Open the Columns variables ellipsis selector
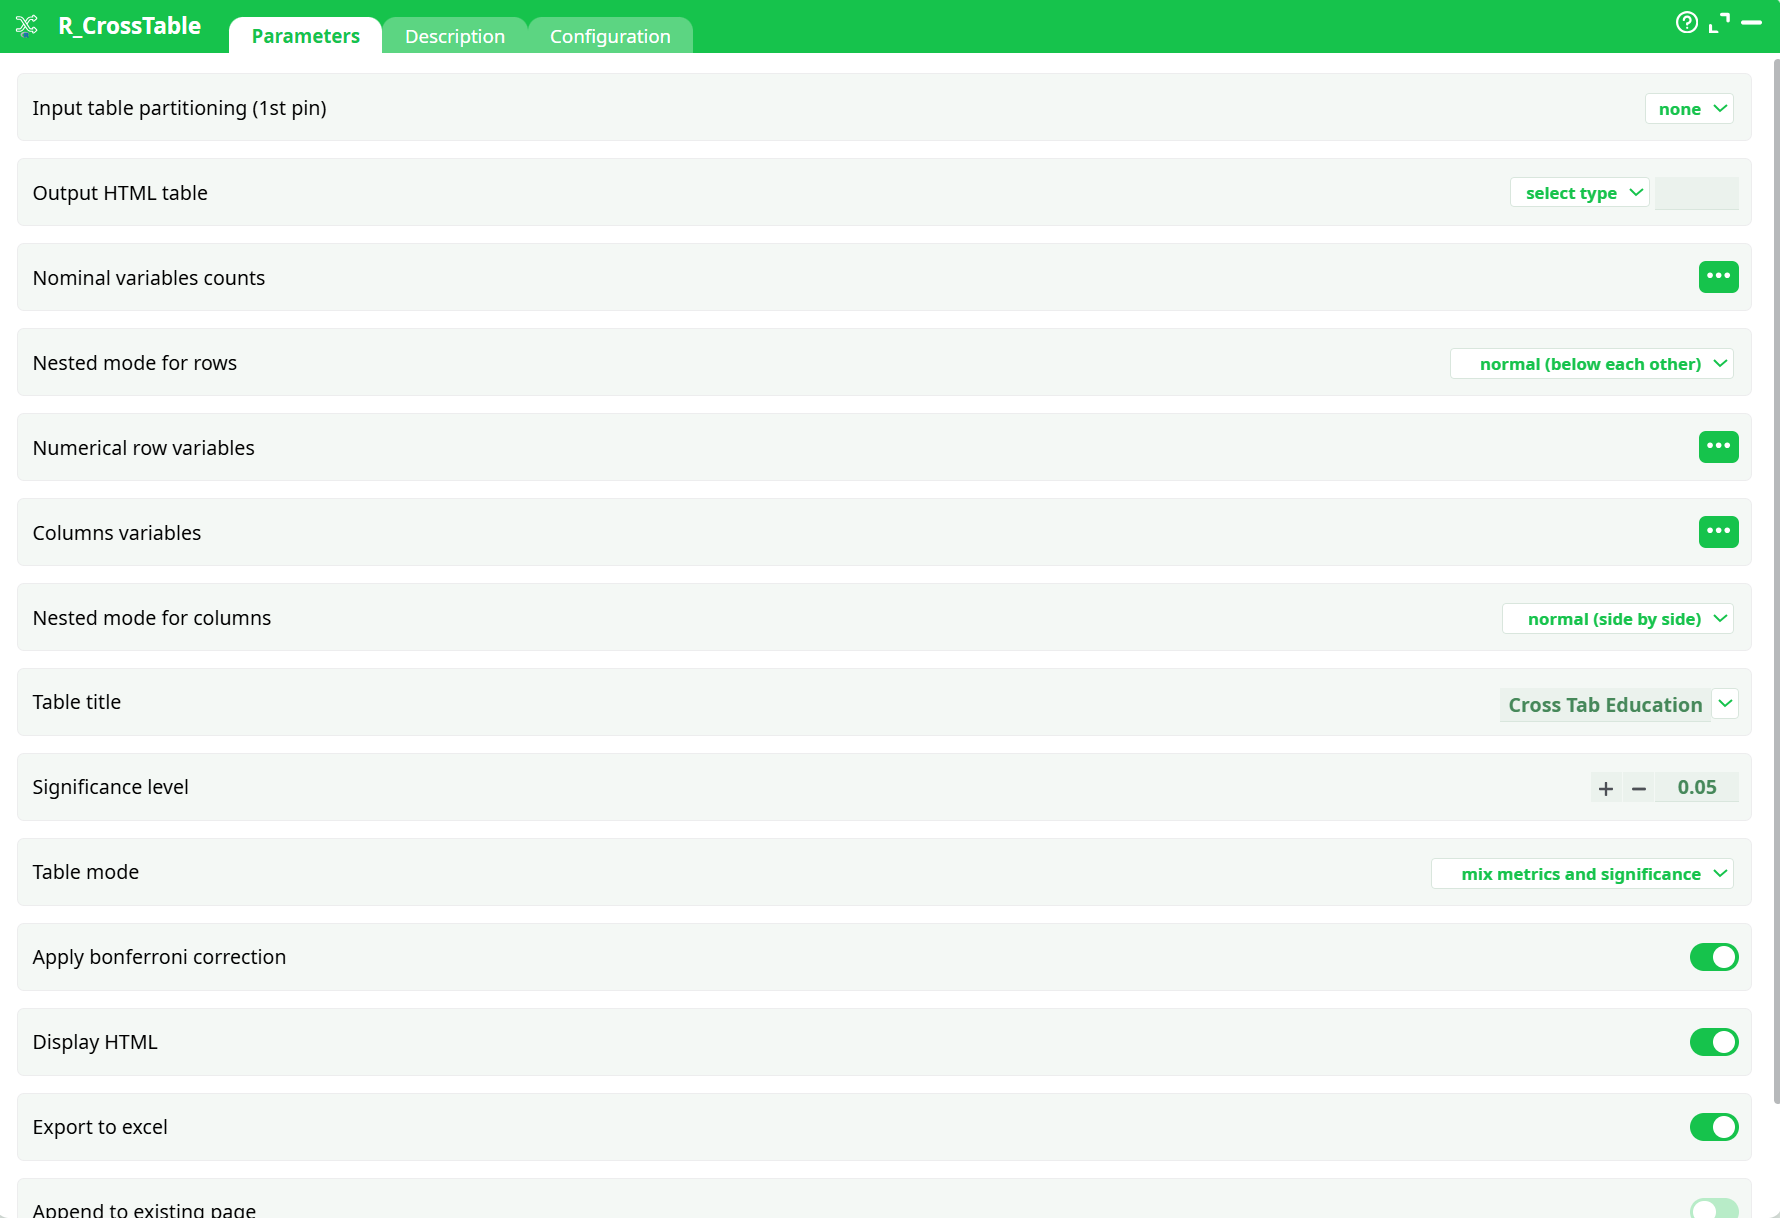 coord(1718,532)
